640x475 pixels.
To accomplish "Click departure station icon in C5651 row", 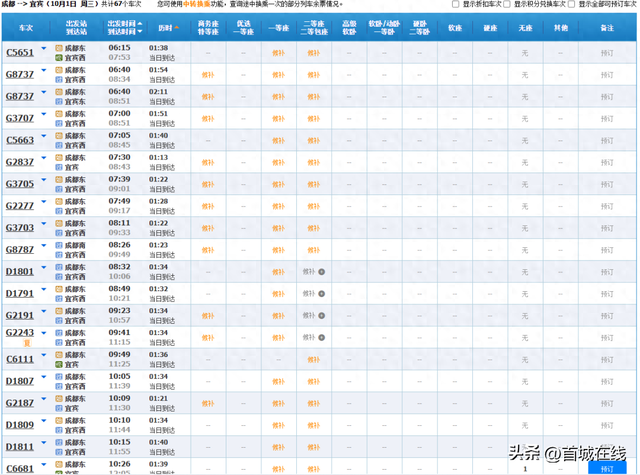I will (x=59, y=48).
